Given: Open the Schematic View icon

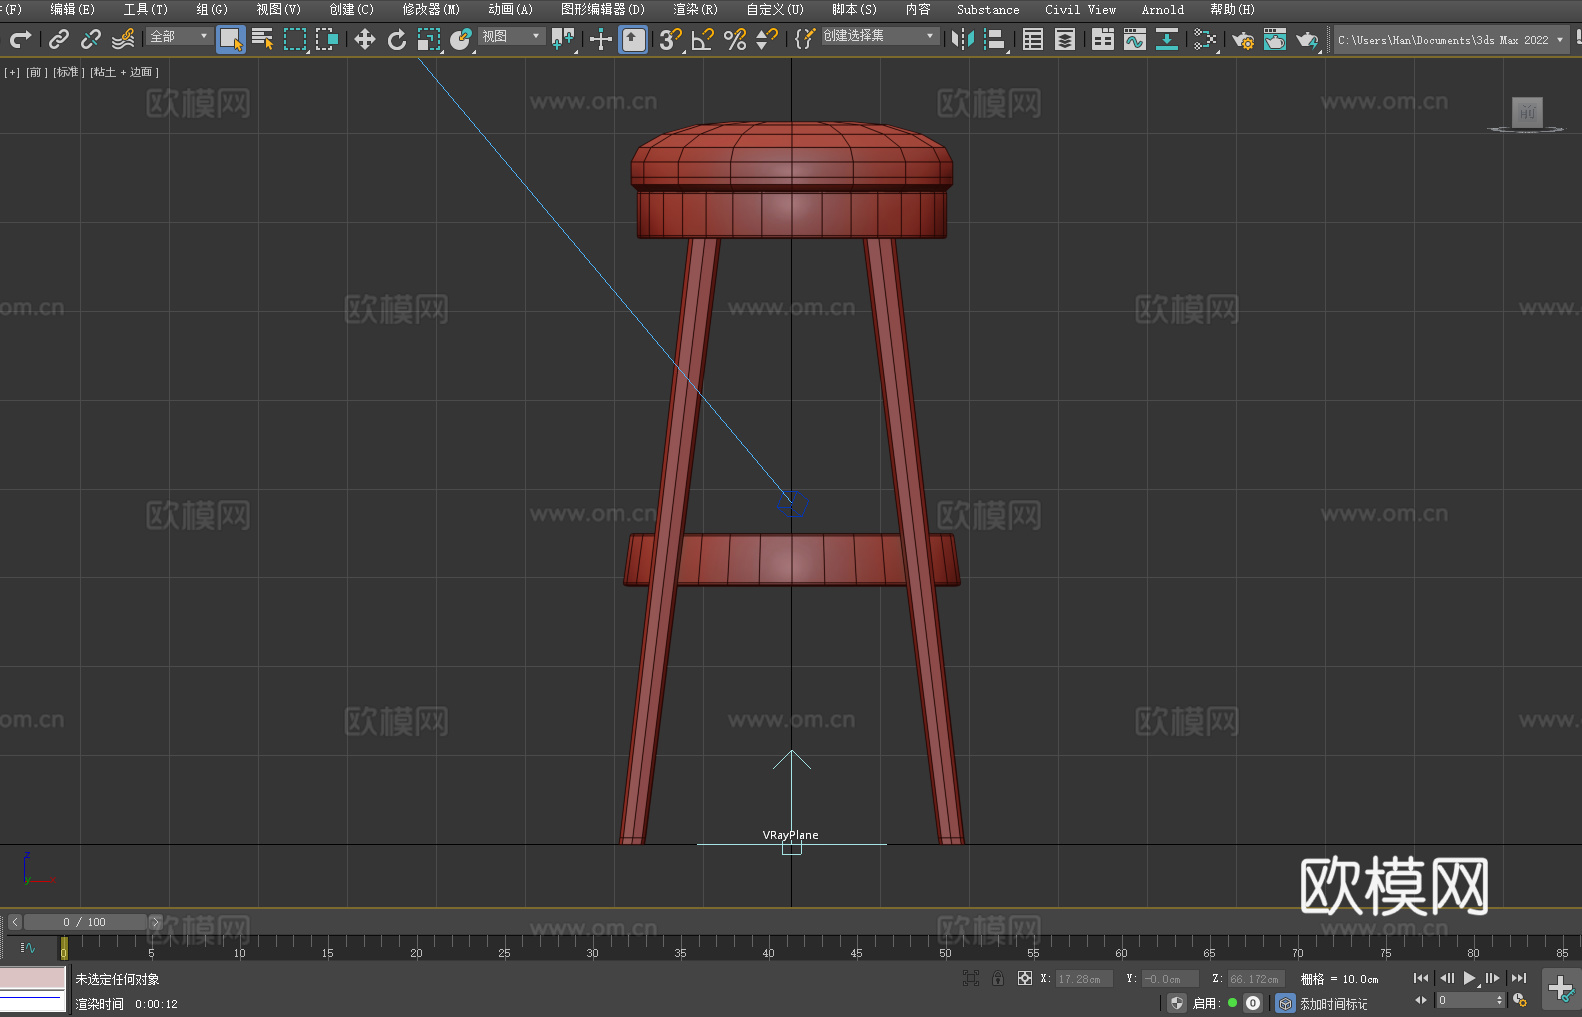Looking at the screenshot, I should (1167, 39).
